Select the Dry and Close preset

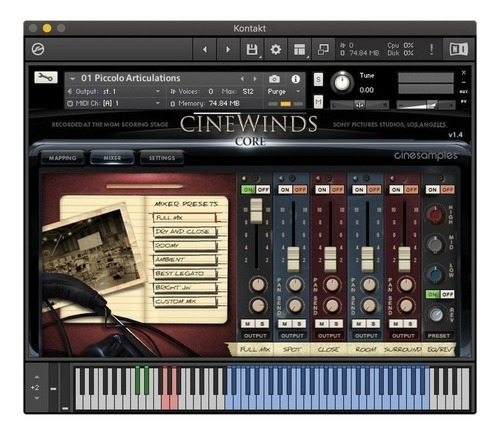click(x=184, y=232)
